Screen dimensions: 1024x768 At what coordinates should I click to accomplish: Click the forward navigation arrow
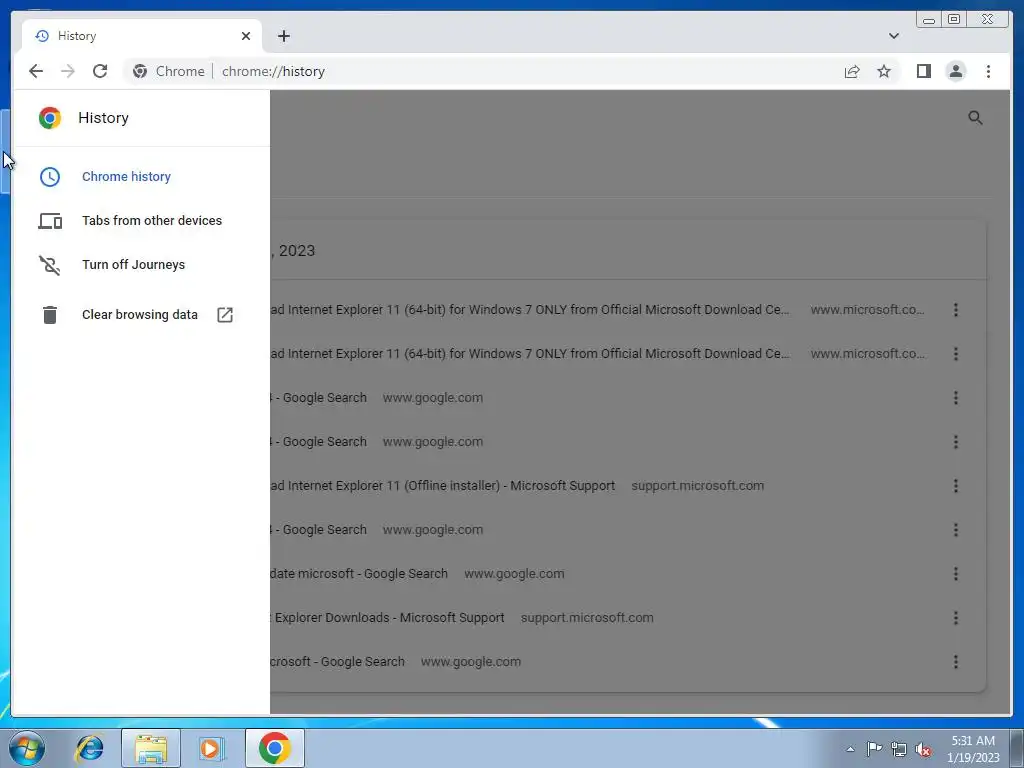(68, 71)
